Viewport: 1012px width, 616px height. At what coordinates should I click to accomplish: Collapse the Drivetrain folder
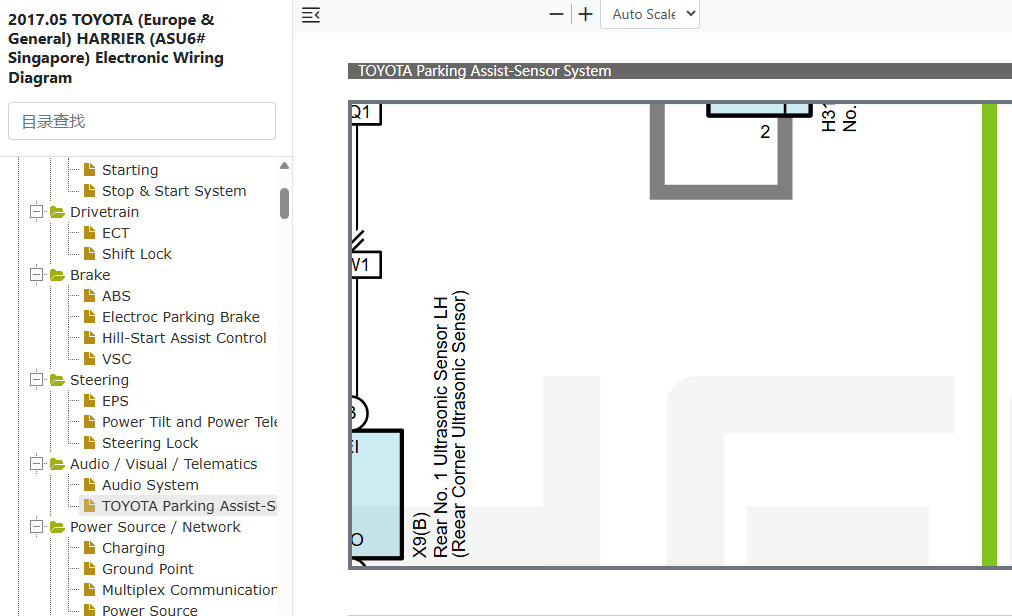click(x=37, y=212)
